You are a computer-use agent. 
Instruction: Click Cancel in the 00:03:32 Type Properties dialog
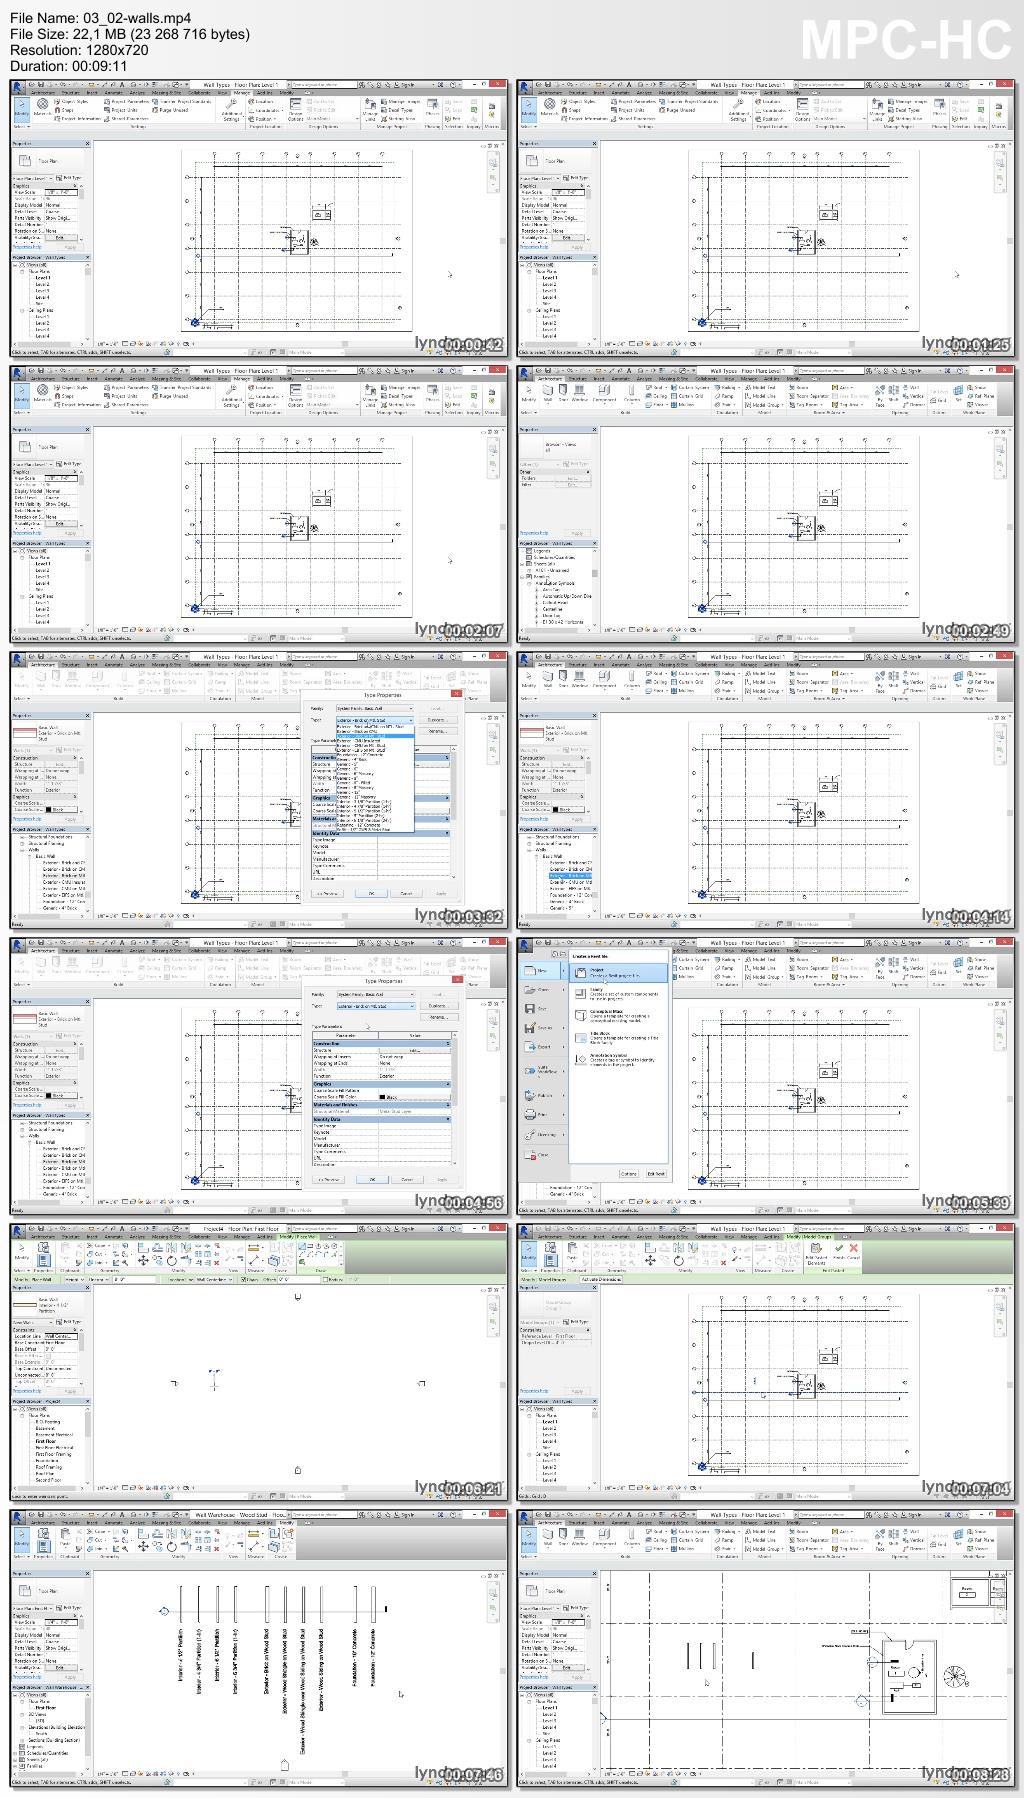pyautogui.click(x=406, y=893)
